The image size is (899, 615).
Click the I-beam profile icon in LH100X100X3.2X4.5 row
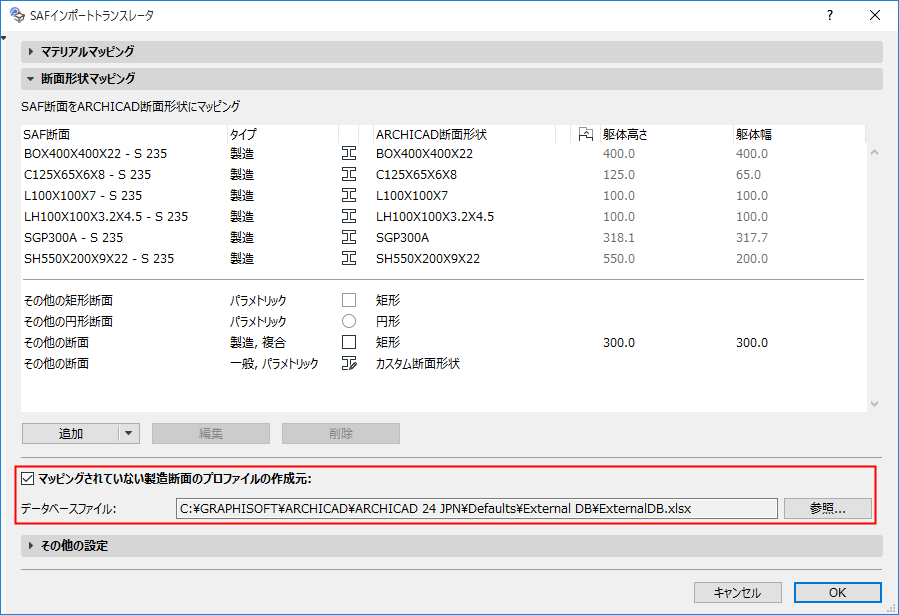click(x=349, y=216)
